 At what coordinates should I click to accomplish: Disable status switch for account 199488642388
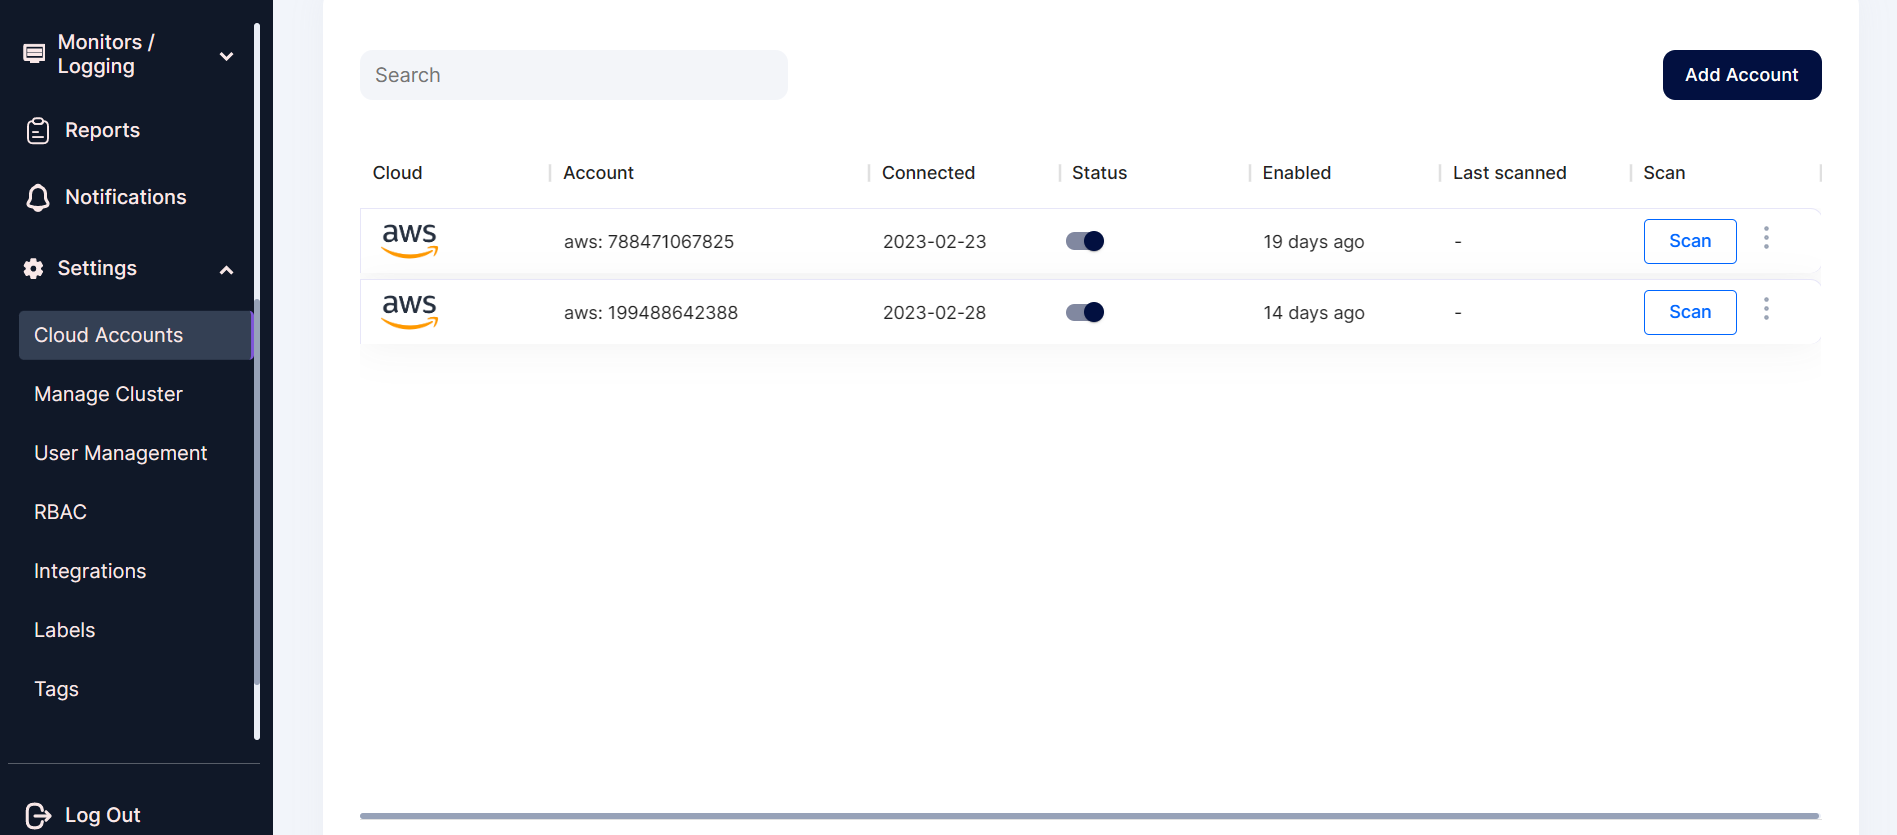coord(1085,312)
